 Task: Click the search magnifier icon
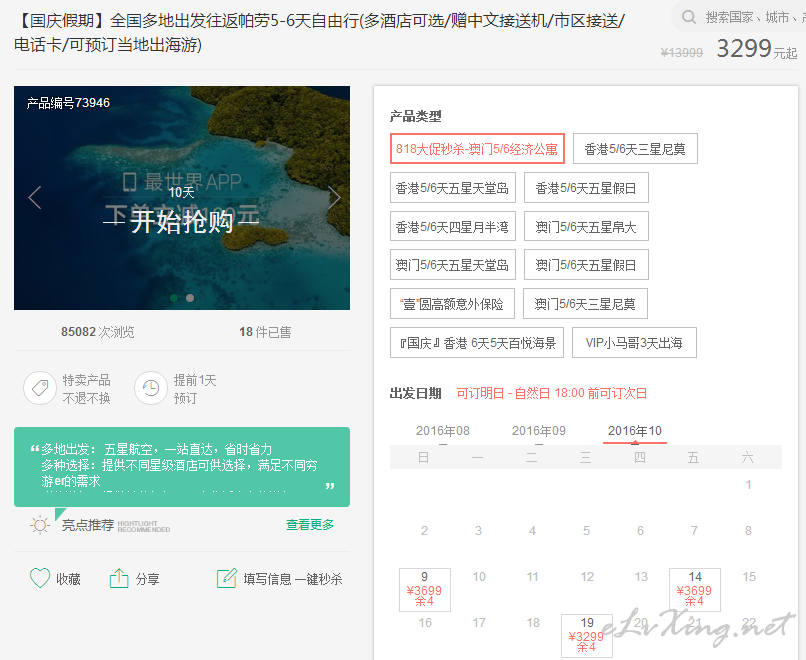(689, 17)
